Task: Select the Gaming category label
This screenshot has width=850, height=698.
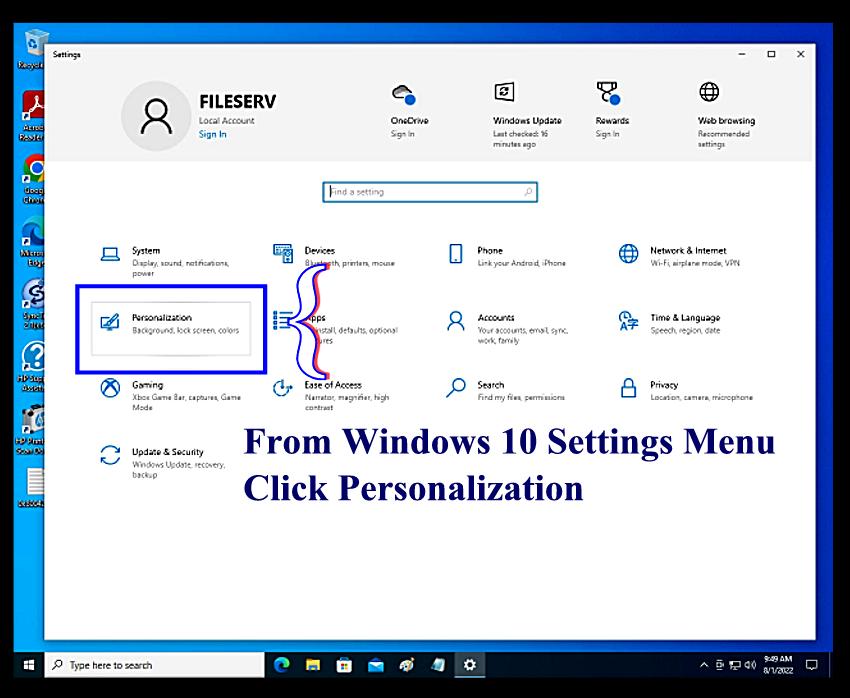Action: [147, 385]
